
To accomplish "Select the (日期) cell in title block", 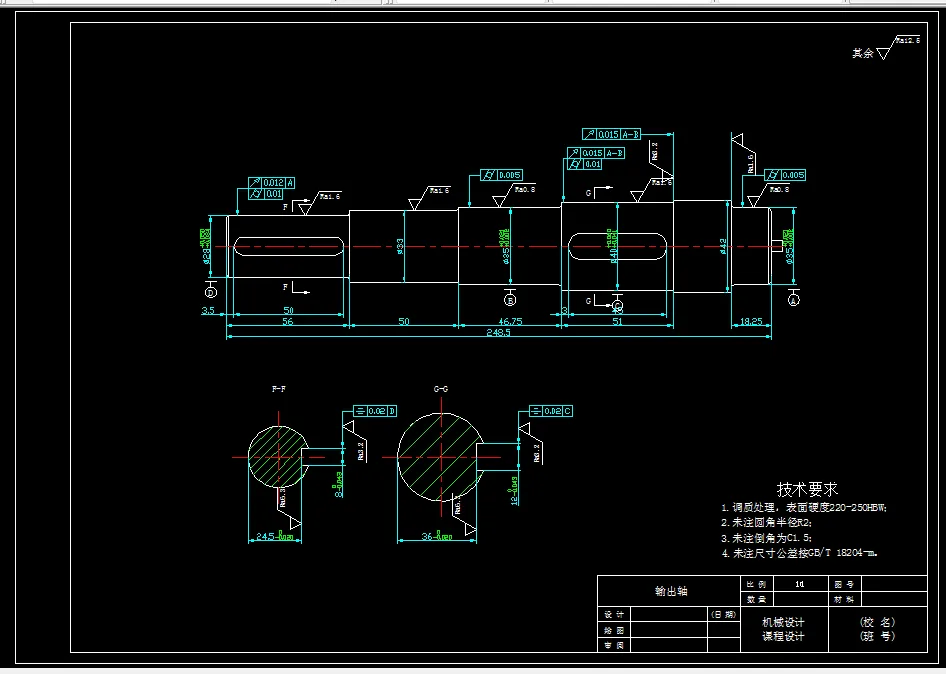I will tap(723, 614).
